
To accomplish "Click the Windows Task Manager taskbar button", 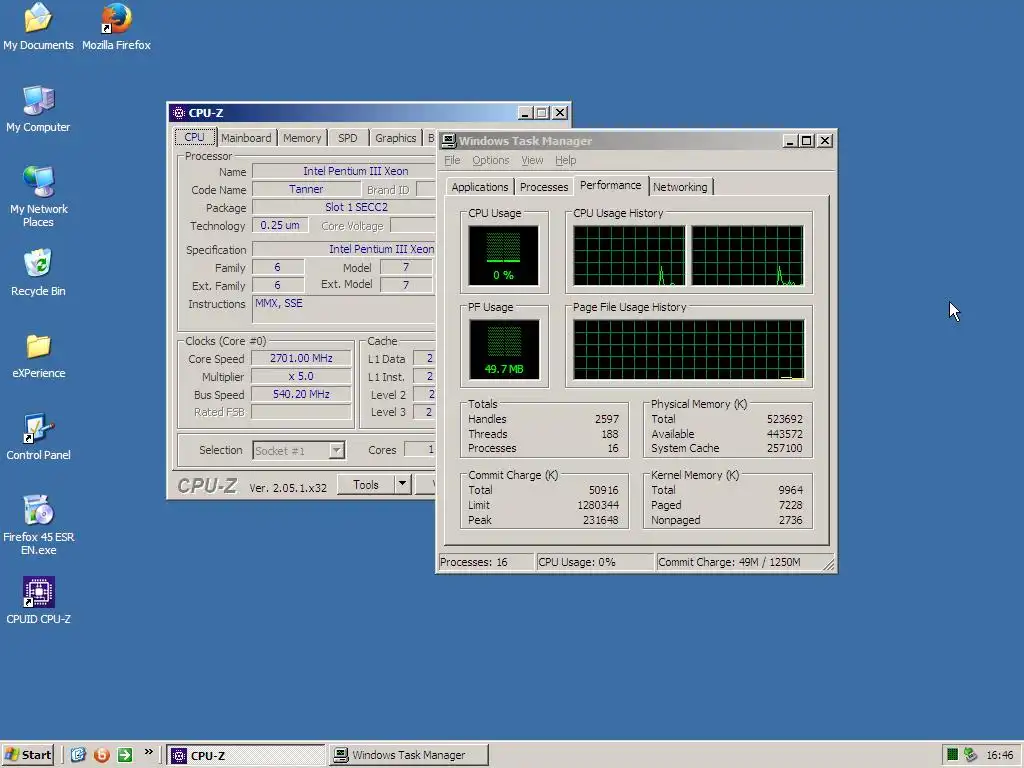I will click(409, 755).
